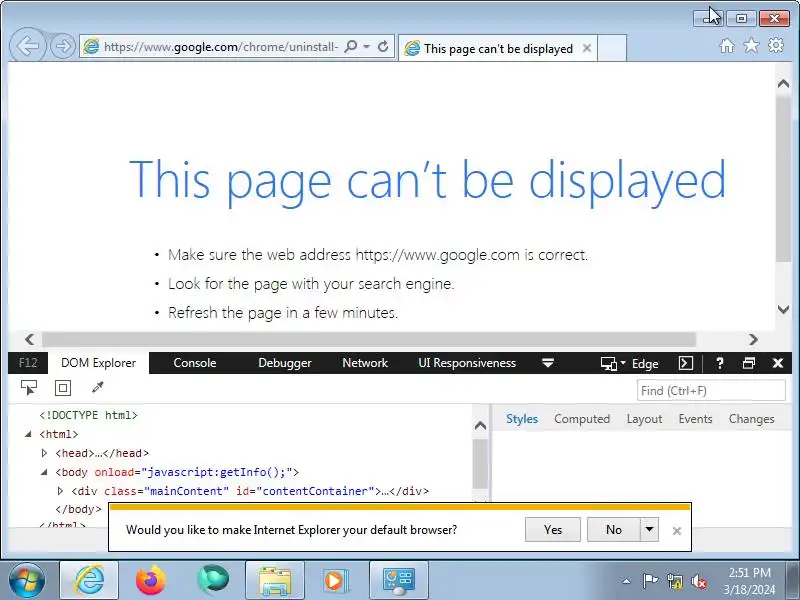
Task: Select the color picker eyedropper tool
Action: (x=97, y=388)
